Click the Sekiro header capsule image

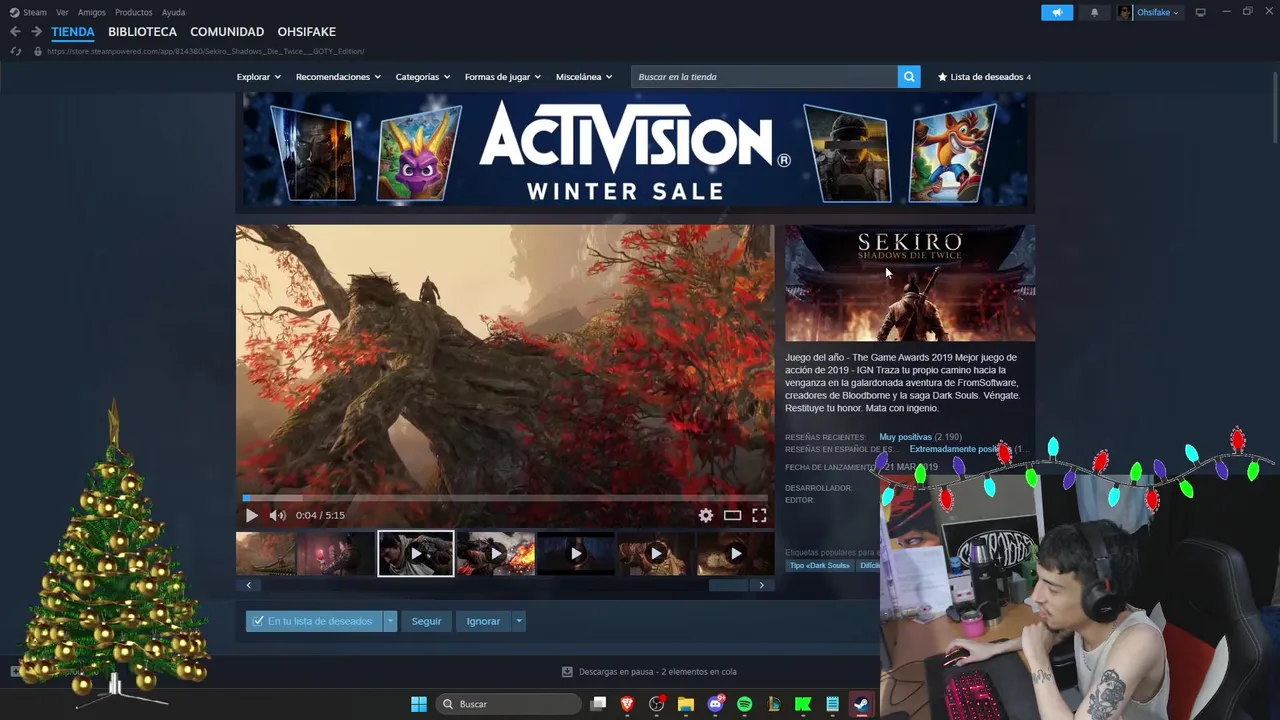(x=910, y=283)
